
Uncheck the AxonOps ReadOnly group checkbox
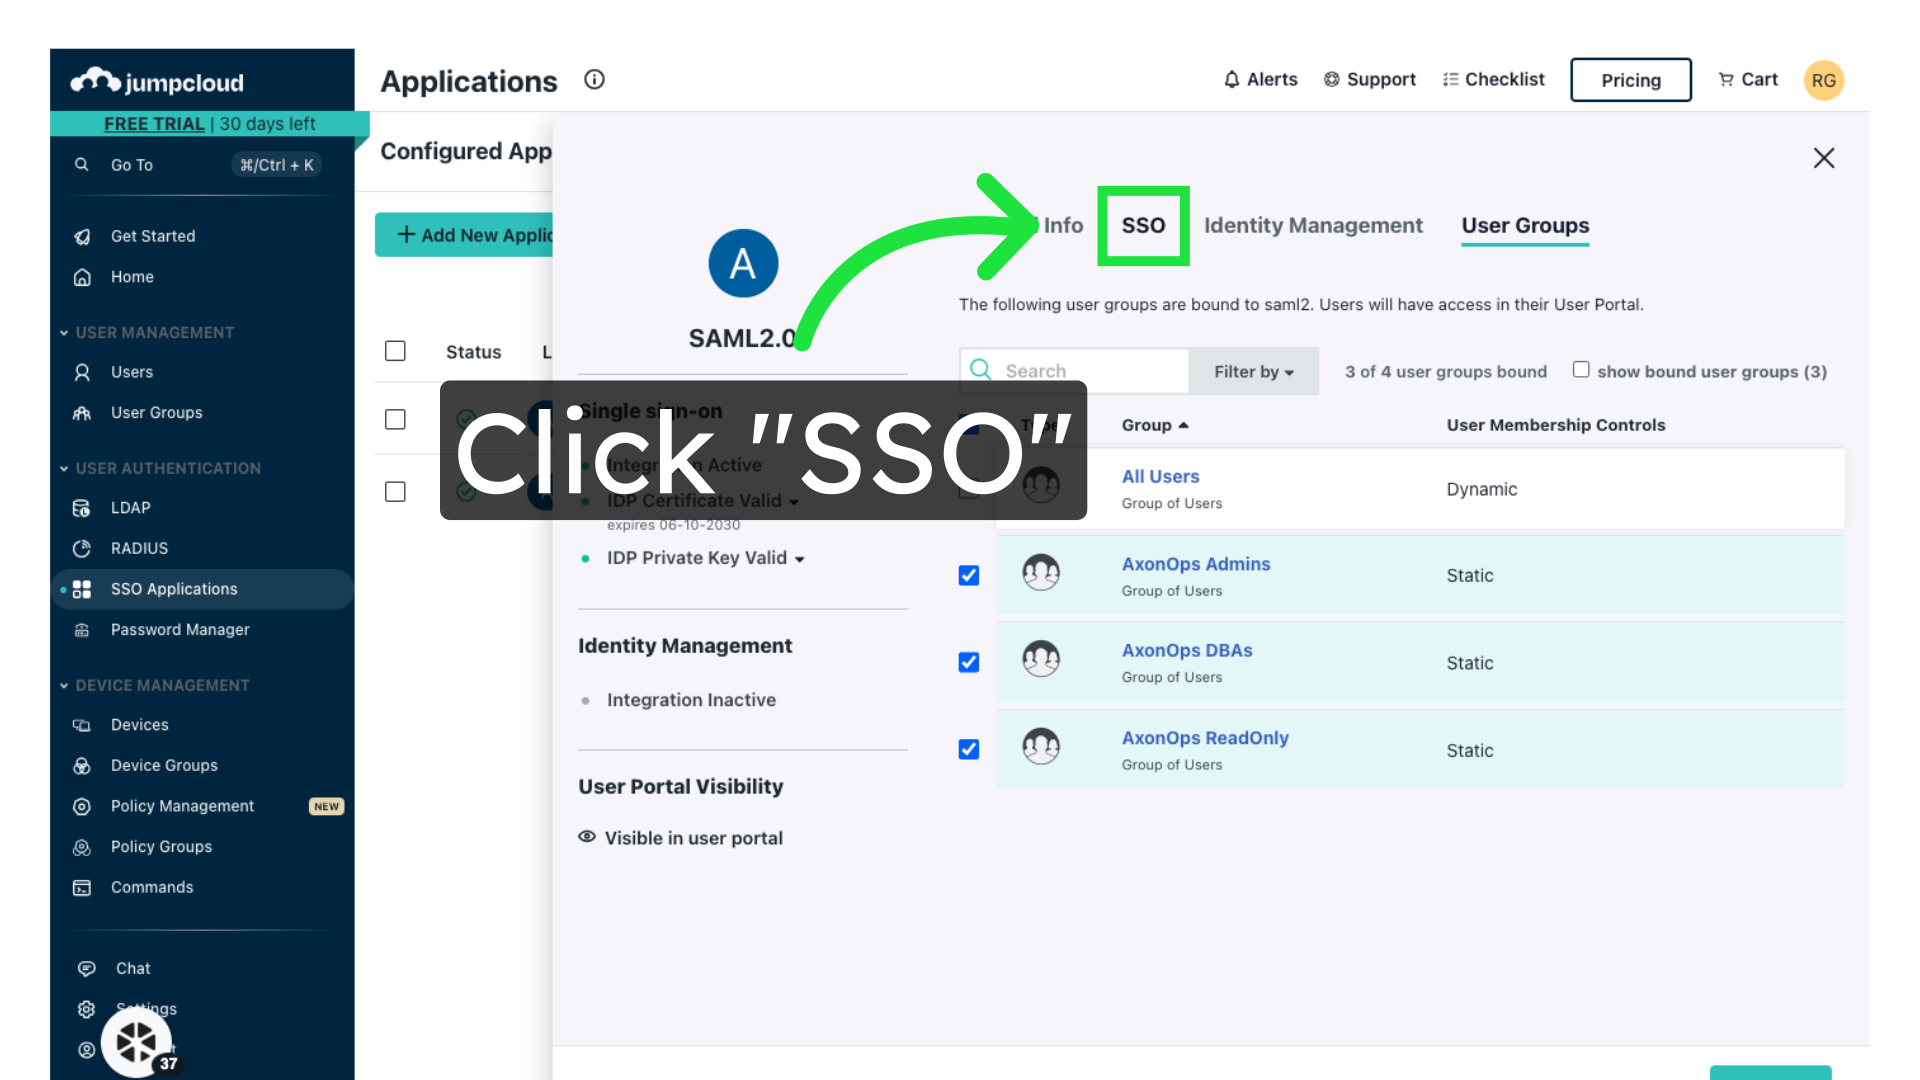pyautogui.click(x=968, y=750)
